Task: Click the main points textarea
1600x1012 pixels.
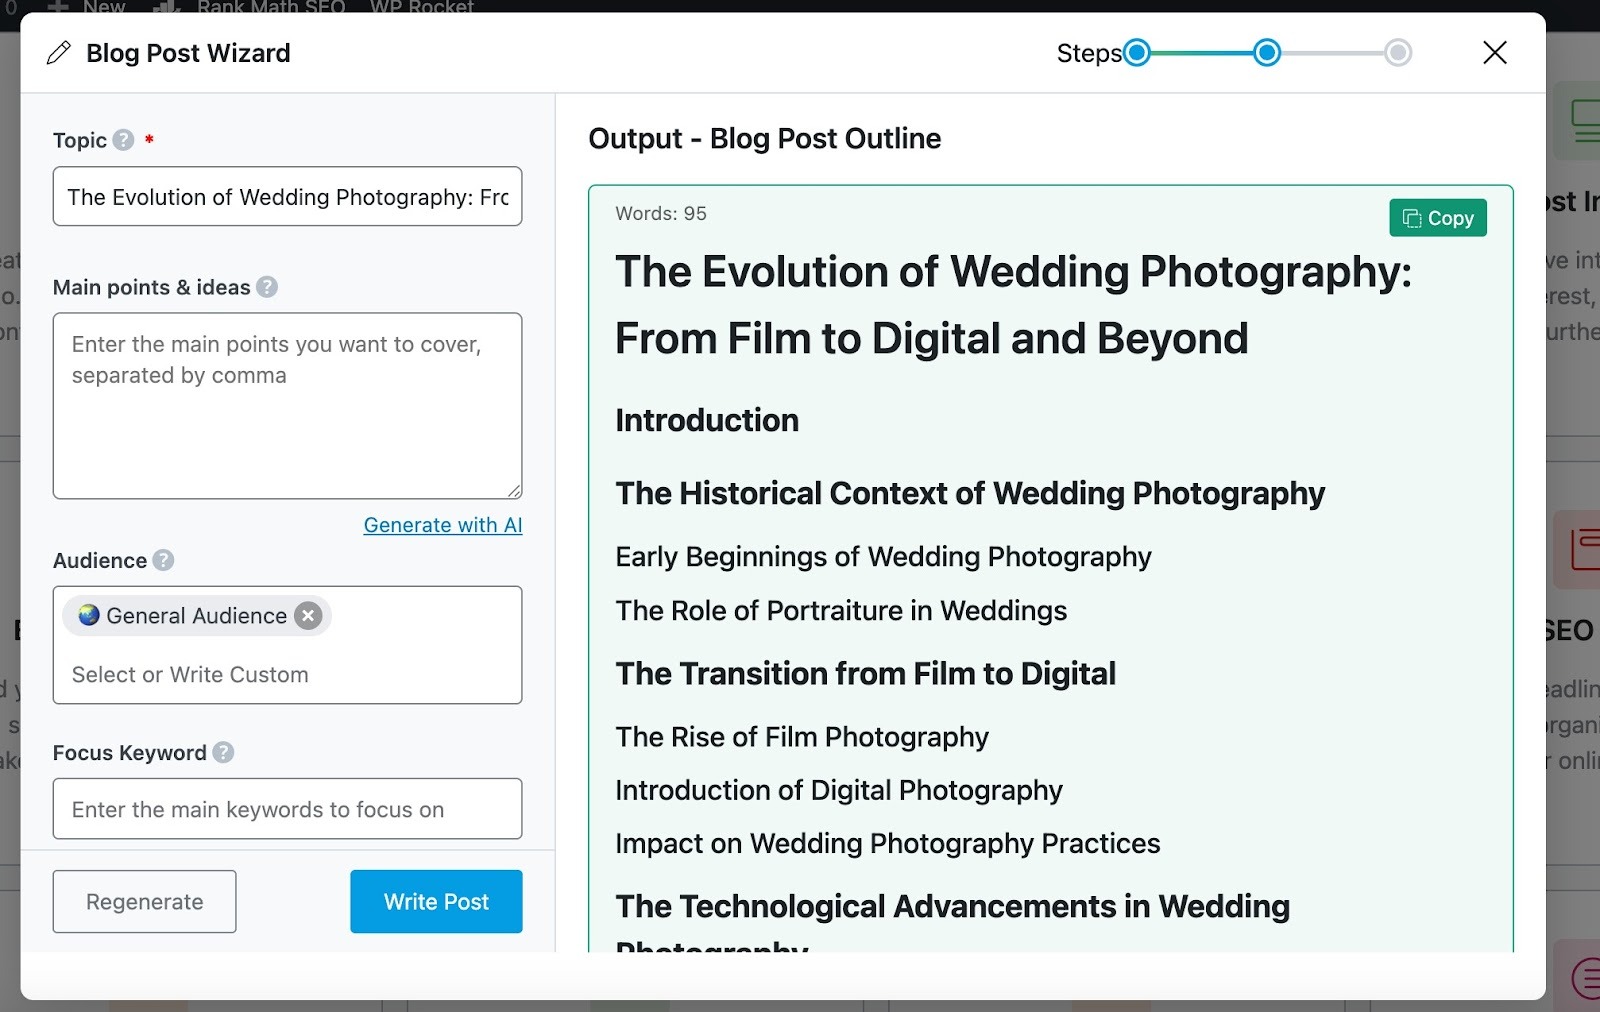Action: 287,405
